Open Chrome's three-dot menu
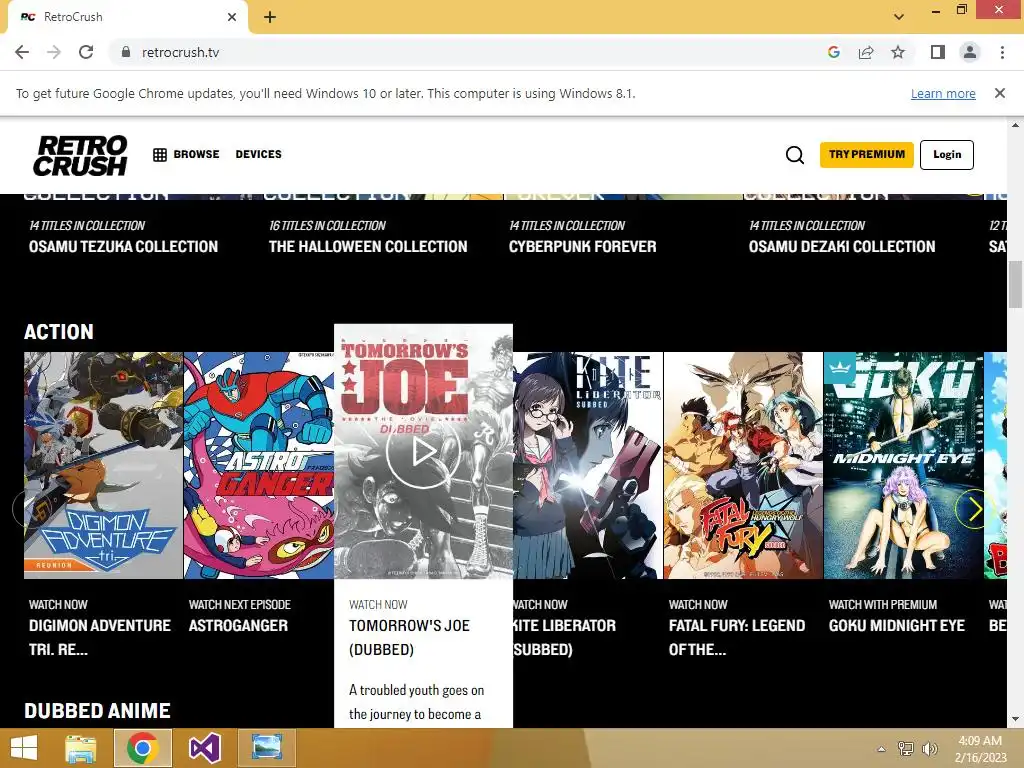The width and height of the screenshot is (1024, 768). pos(1002,52)
